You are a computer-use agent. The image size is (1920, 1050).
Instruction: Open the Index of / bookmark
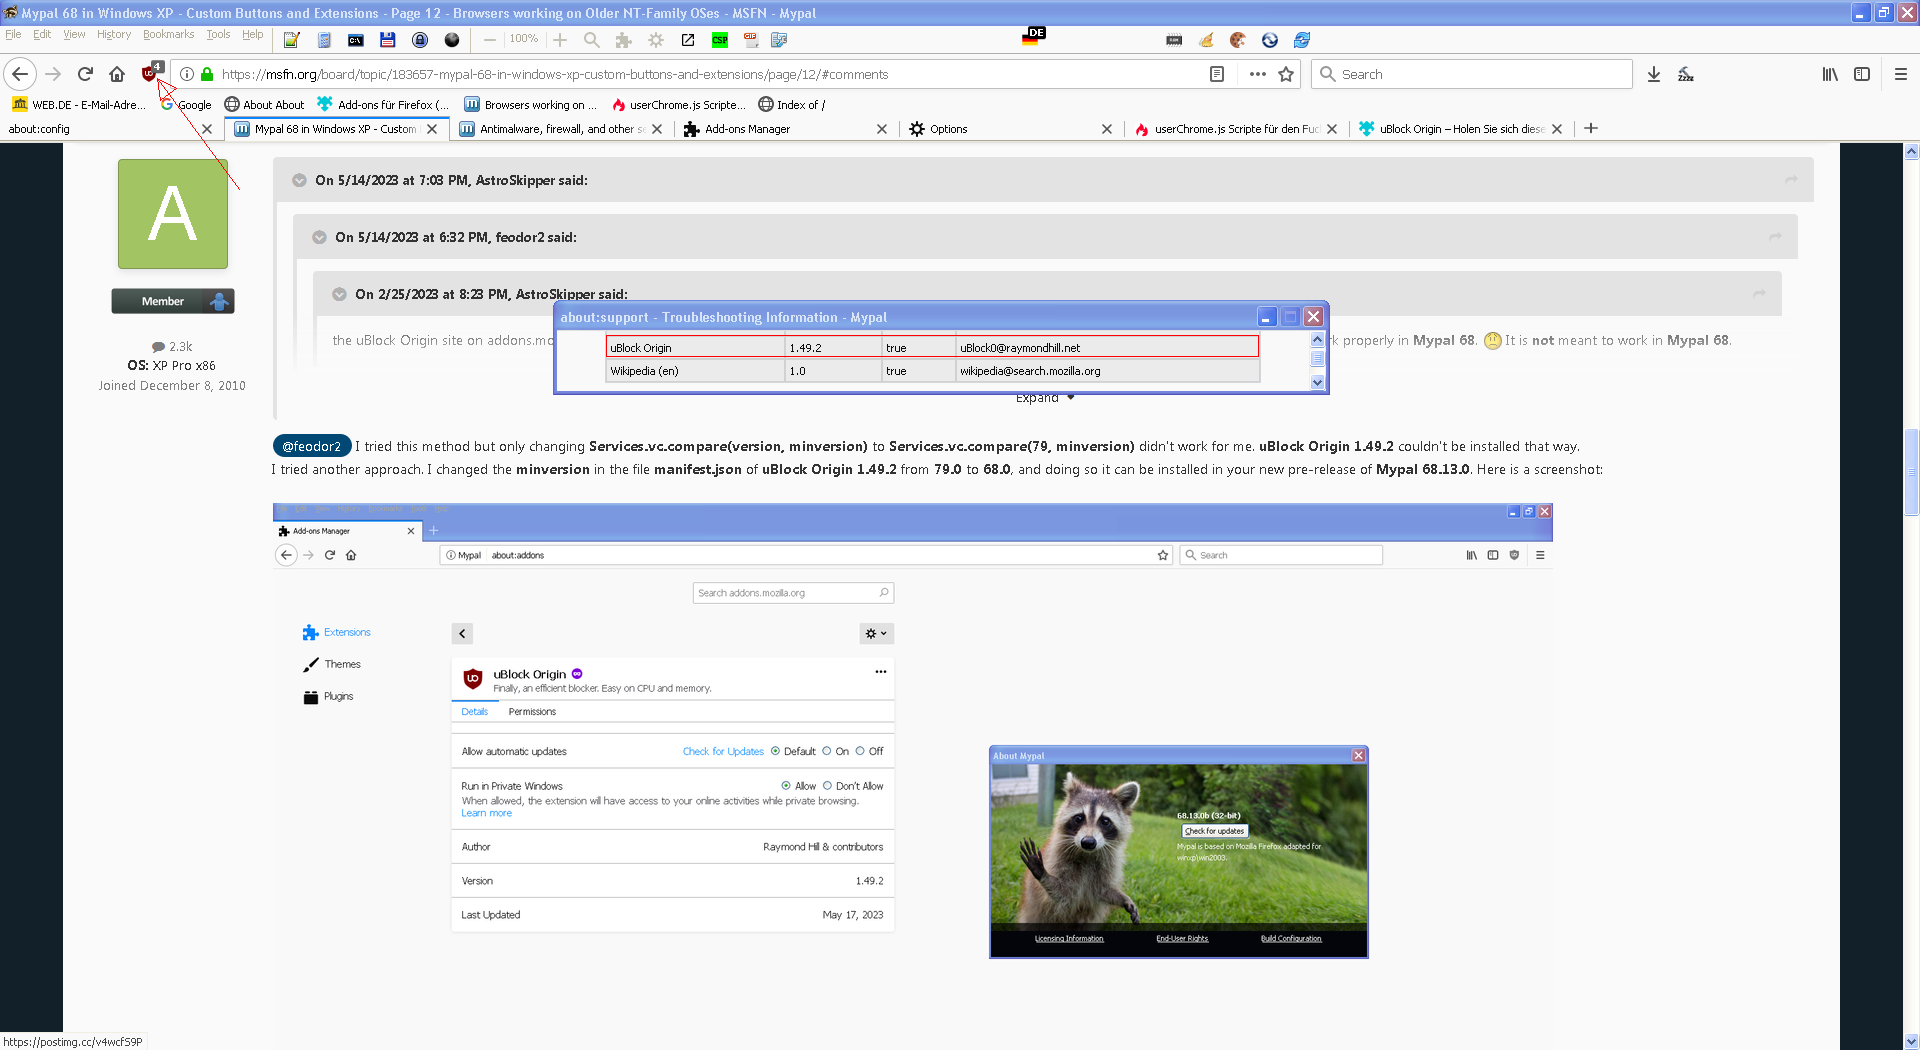click(791, 104)
